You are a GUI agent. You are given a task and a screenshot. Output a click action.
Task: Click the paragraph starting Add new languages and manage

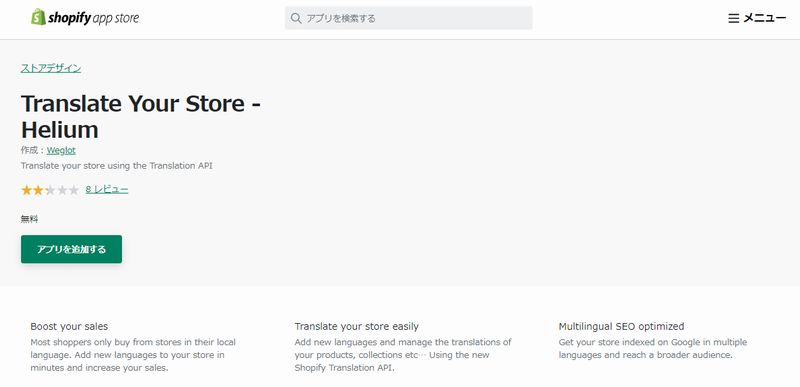click(x=403, y=355)
